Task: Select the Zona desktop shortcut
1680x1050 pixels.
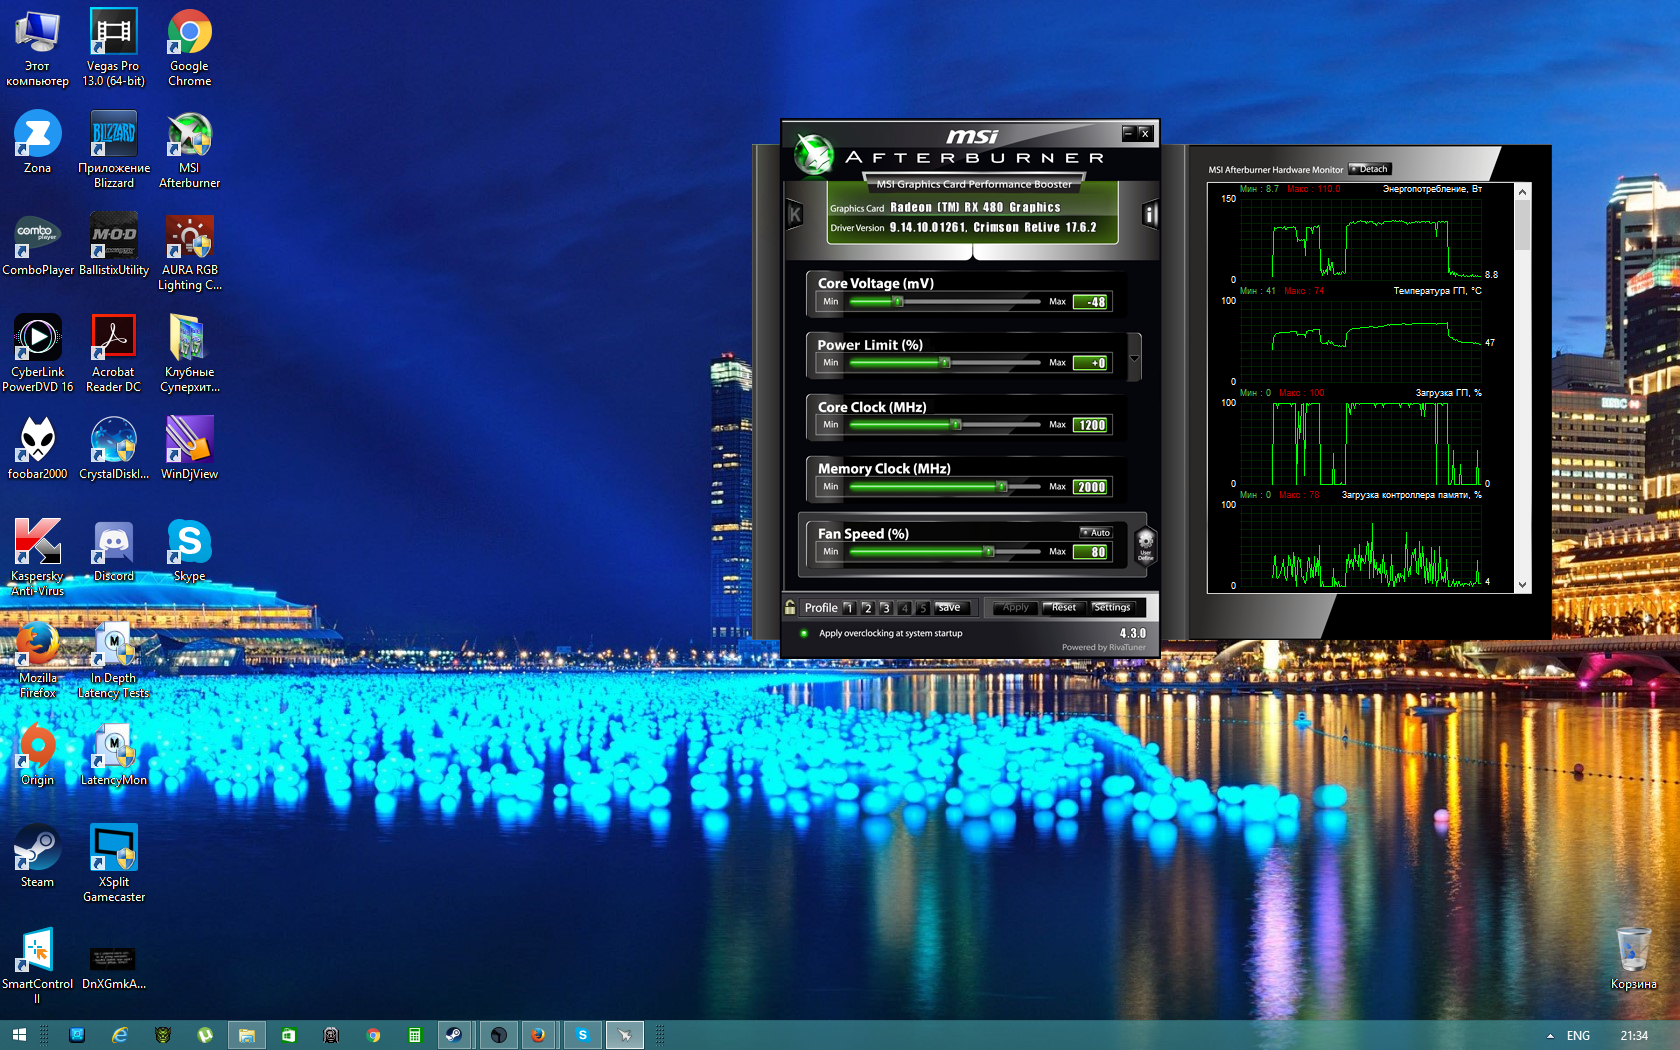Action: pos(37,143)
